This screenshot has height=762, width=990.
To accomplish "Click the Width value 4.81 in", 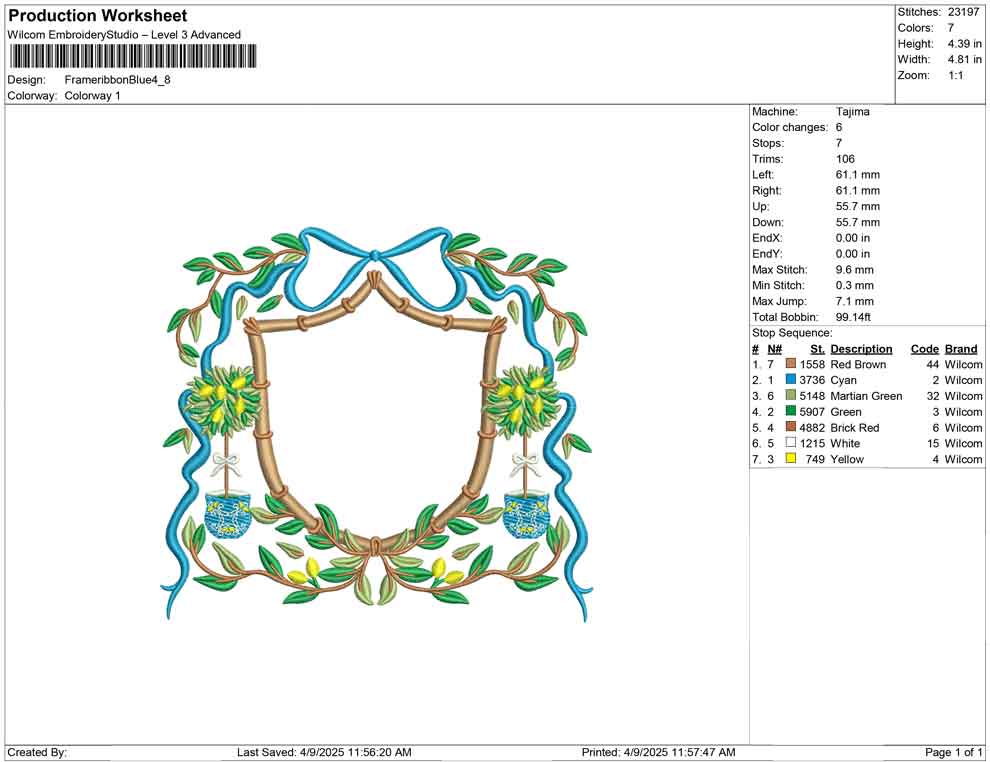I will 964,59.
